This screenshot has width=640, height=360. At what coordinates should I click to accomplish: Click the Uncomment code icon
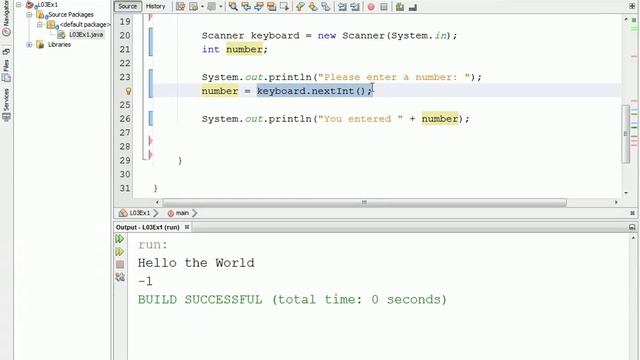(413, 7)
